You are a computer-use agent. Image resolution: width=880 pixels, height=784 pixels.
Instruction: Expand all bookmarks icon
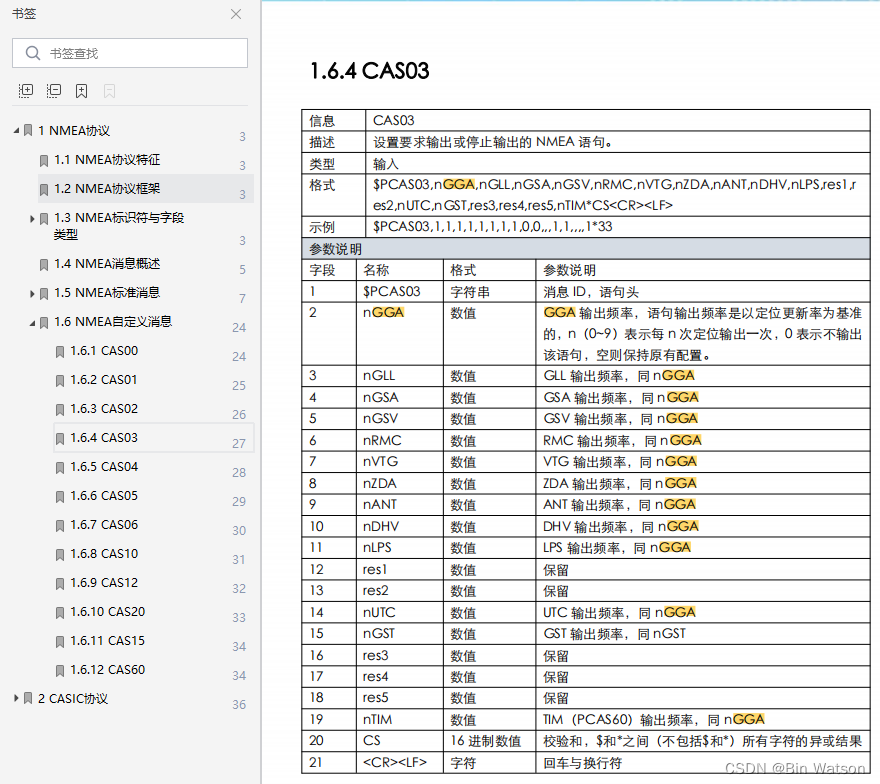point(26,91)
